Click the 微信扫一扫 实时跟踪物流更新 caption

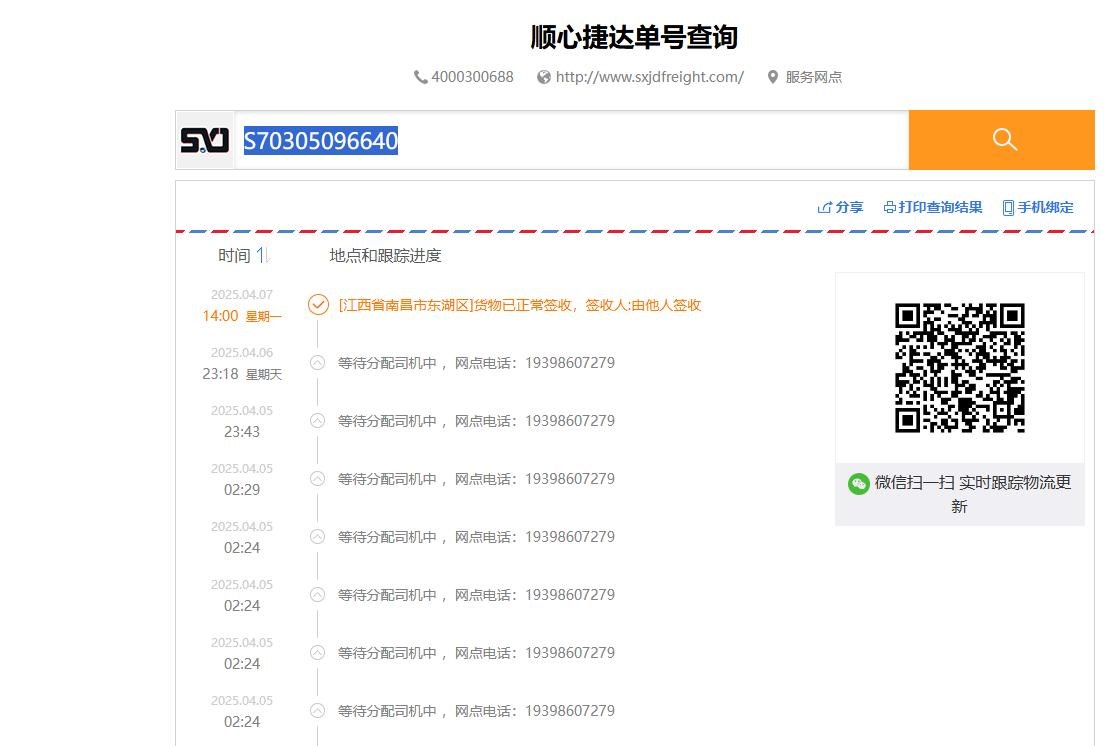pos(972,494)
